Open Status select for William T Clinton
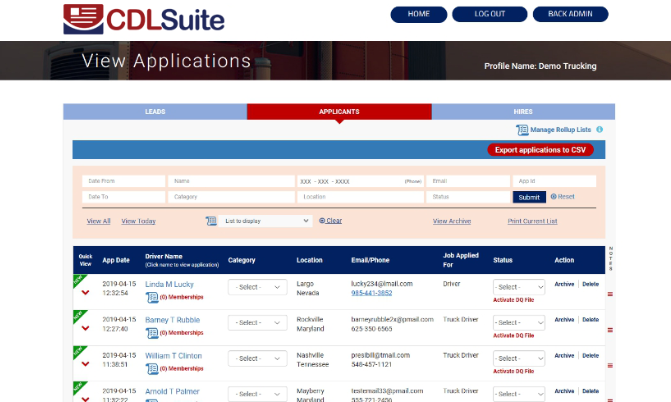The image size is (671, 402). click(519, 359)
